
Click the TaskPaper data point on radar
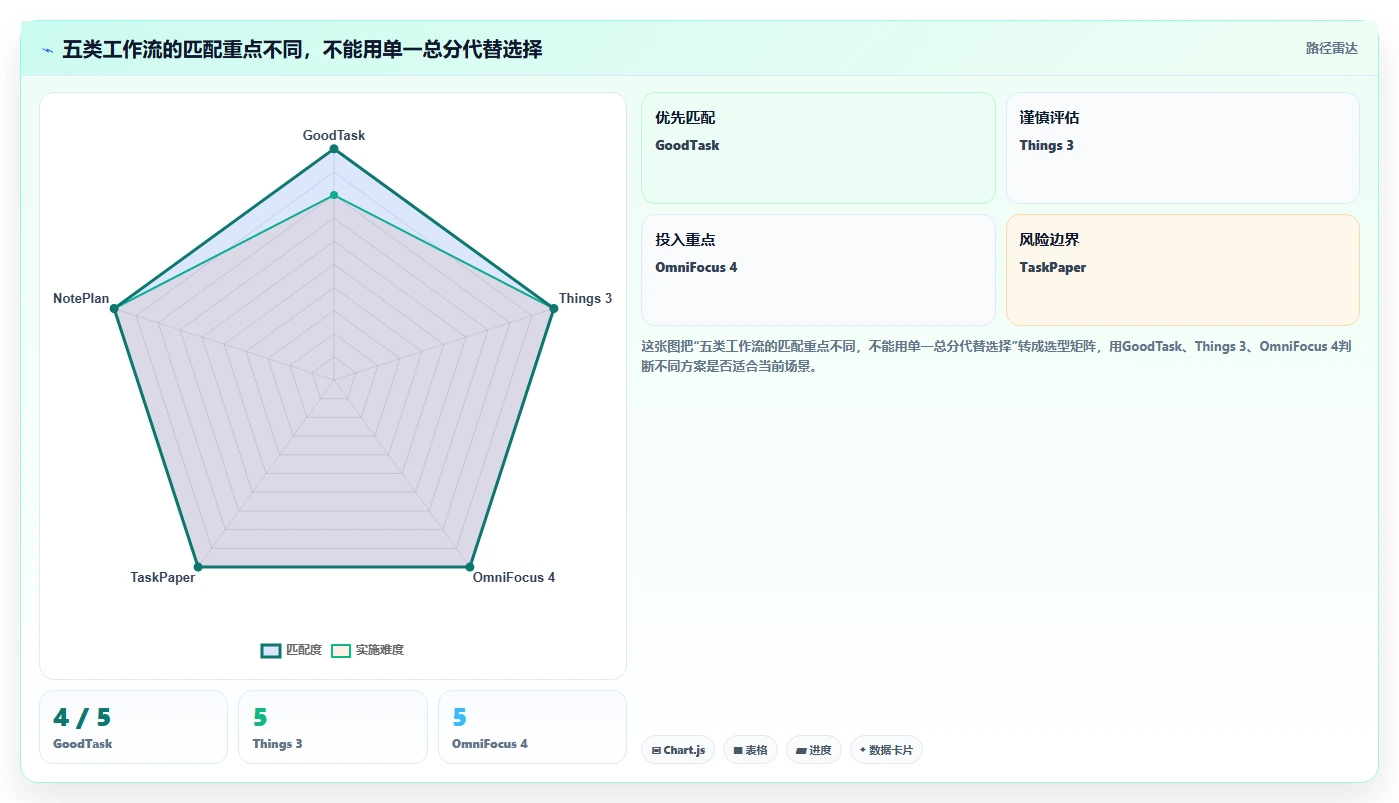click(198, 567)
